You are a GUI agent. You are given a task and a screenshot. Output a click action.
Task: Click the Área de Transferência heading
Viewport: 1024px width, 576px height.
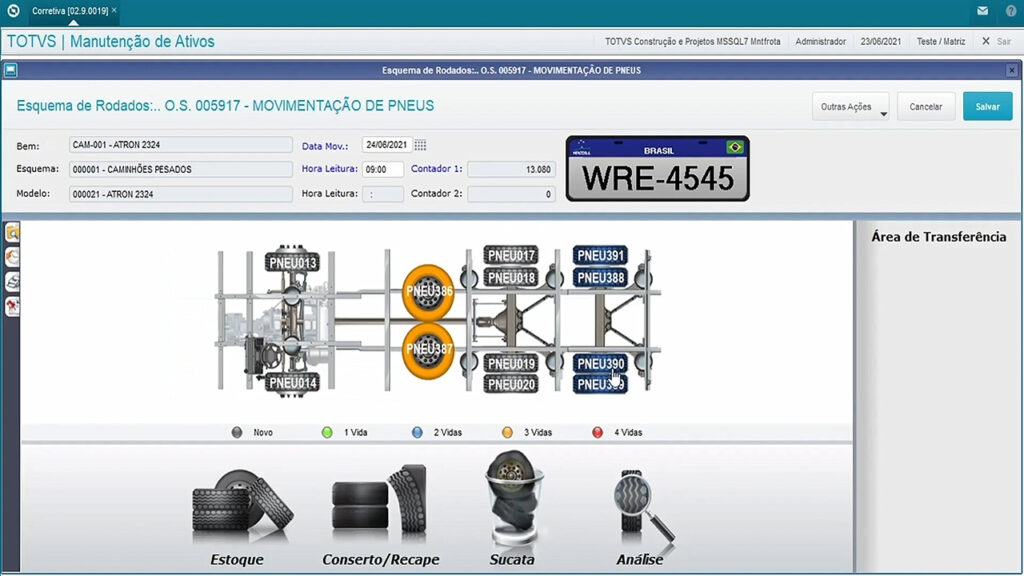(x=938, y=237)
